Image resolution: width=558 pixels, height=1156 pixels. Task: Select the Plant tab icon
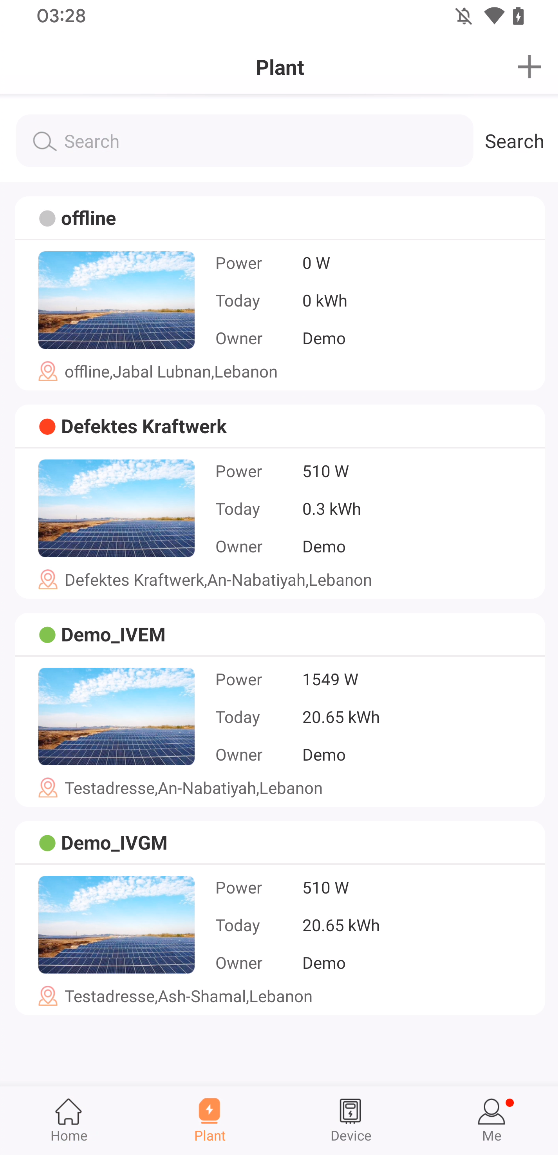(209, 1110)
